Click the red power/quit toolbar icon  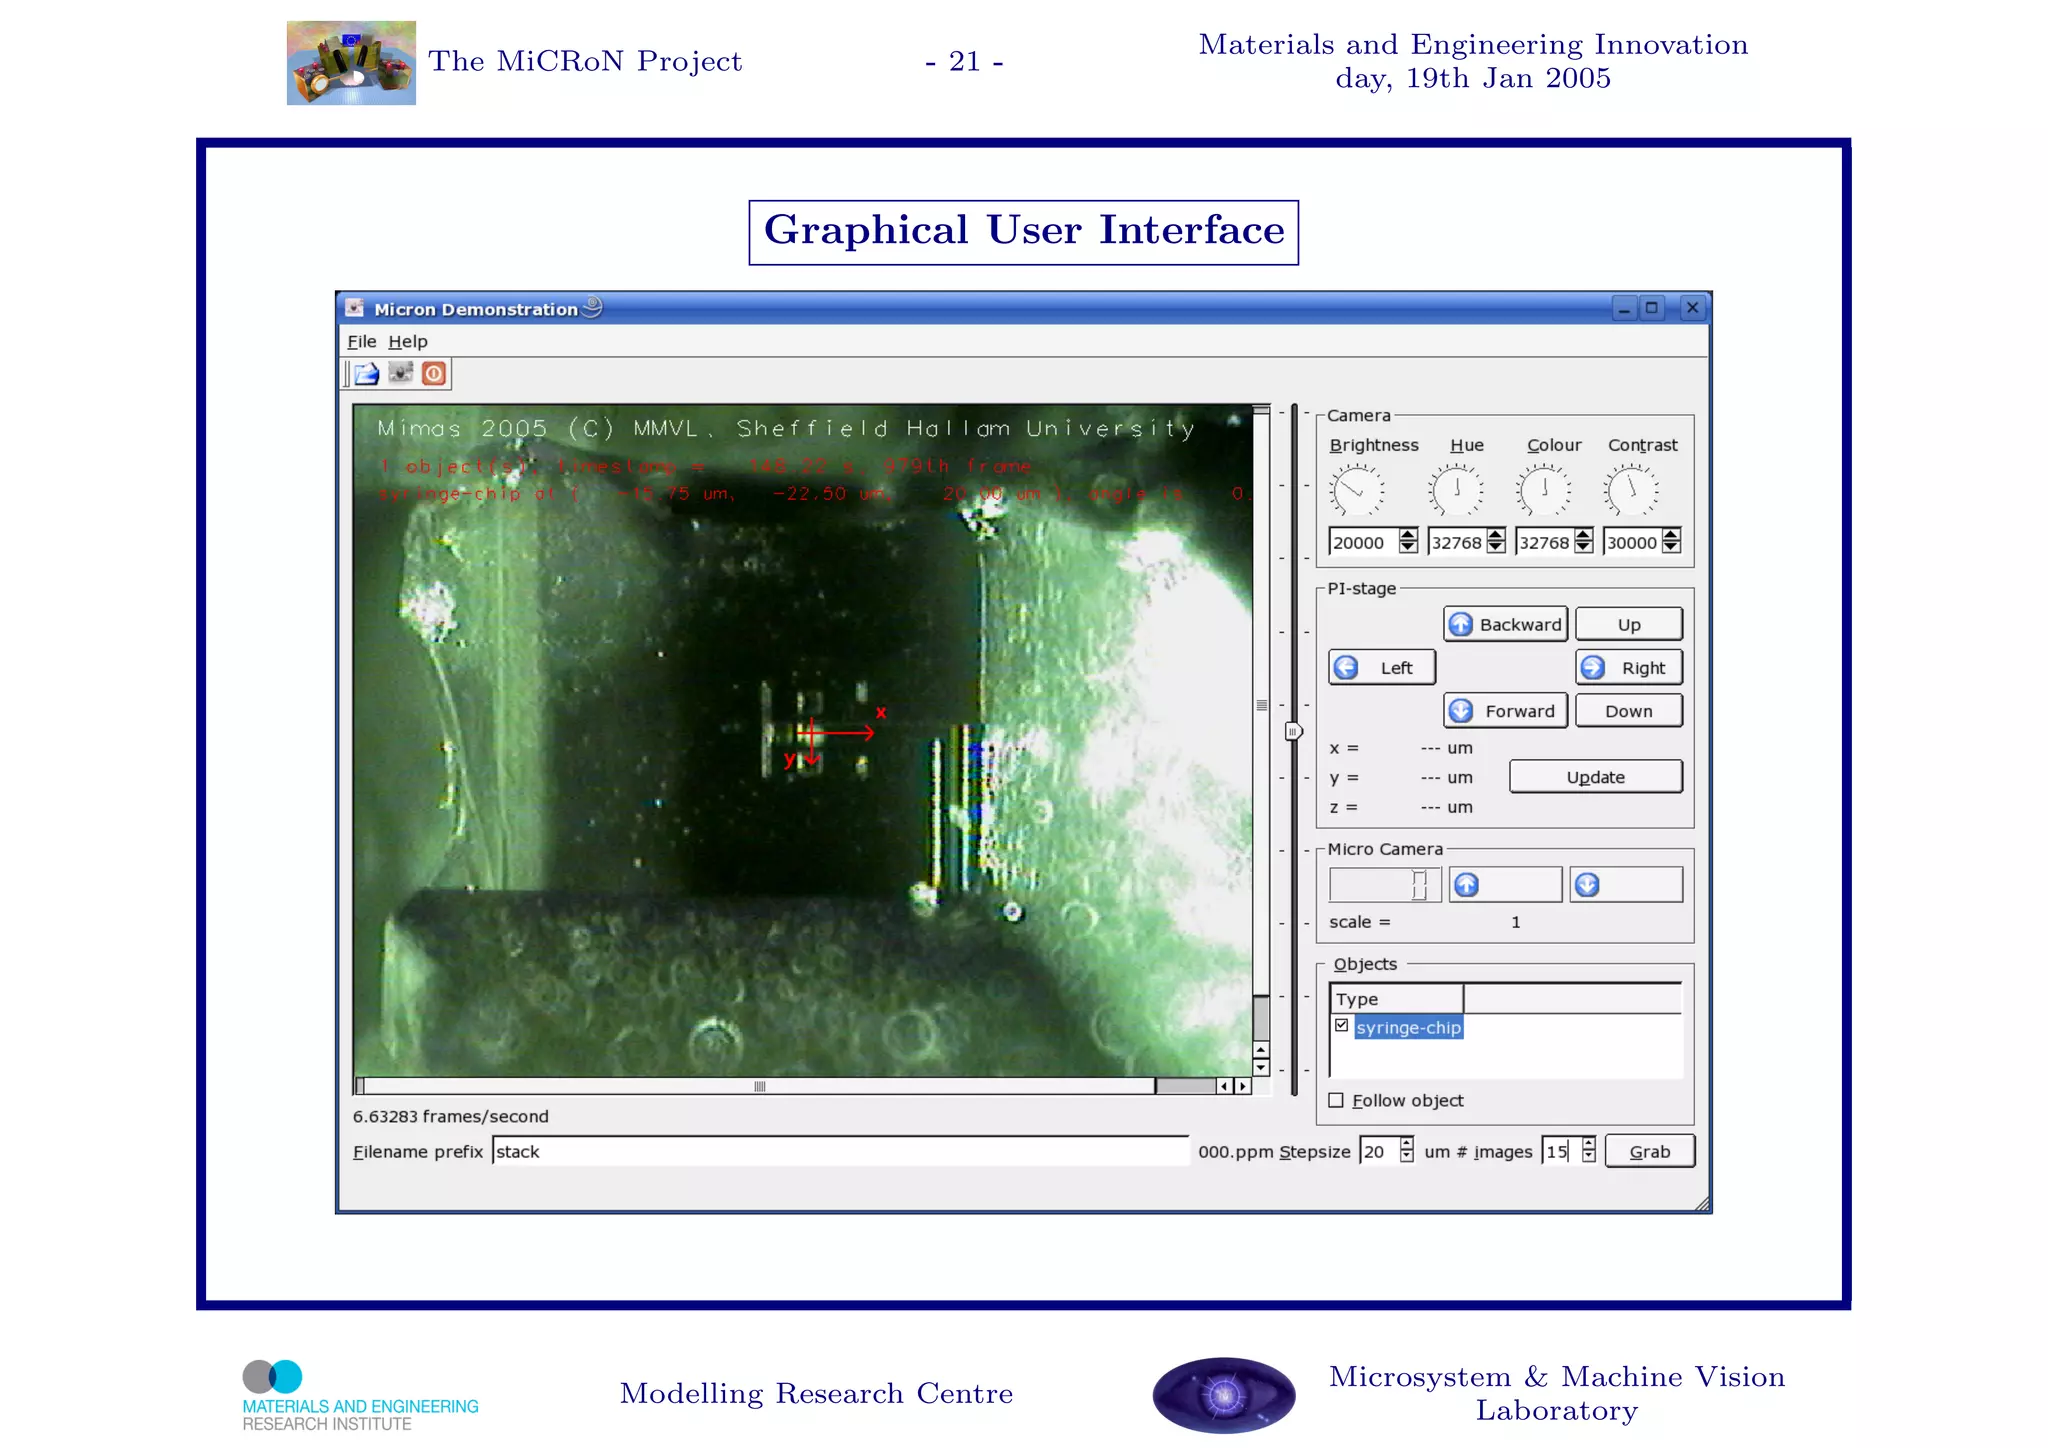[434, 374]
